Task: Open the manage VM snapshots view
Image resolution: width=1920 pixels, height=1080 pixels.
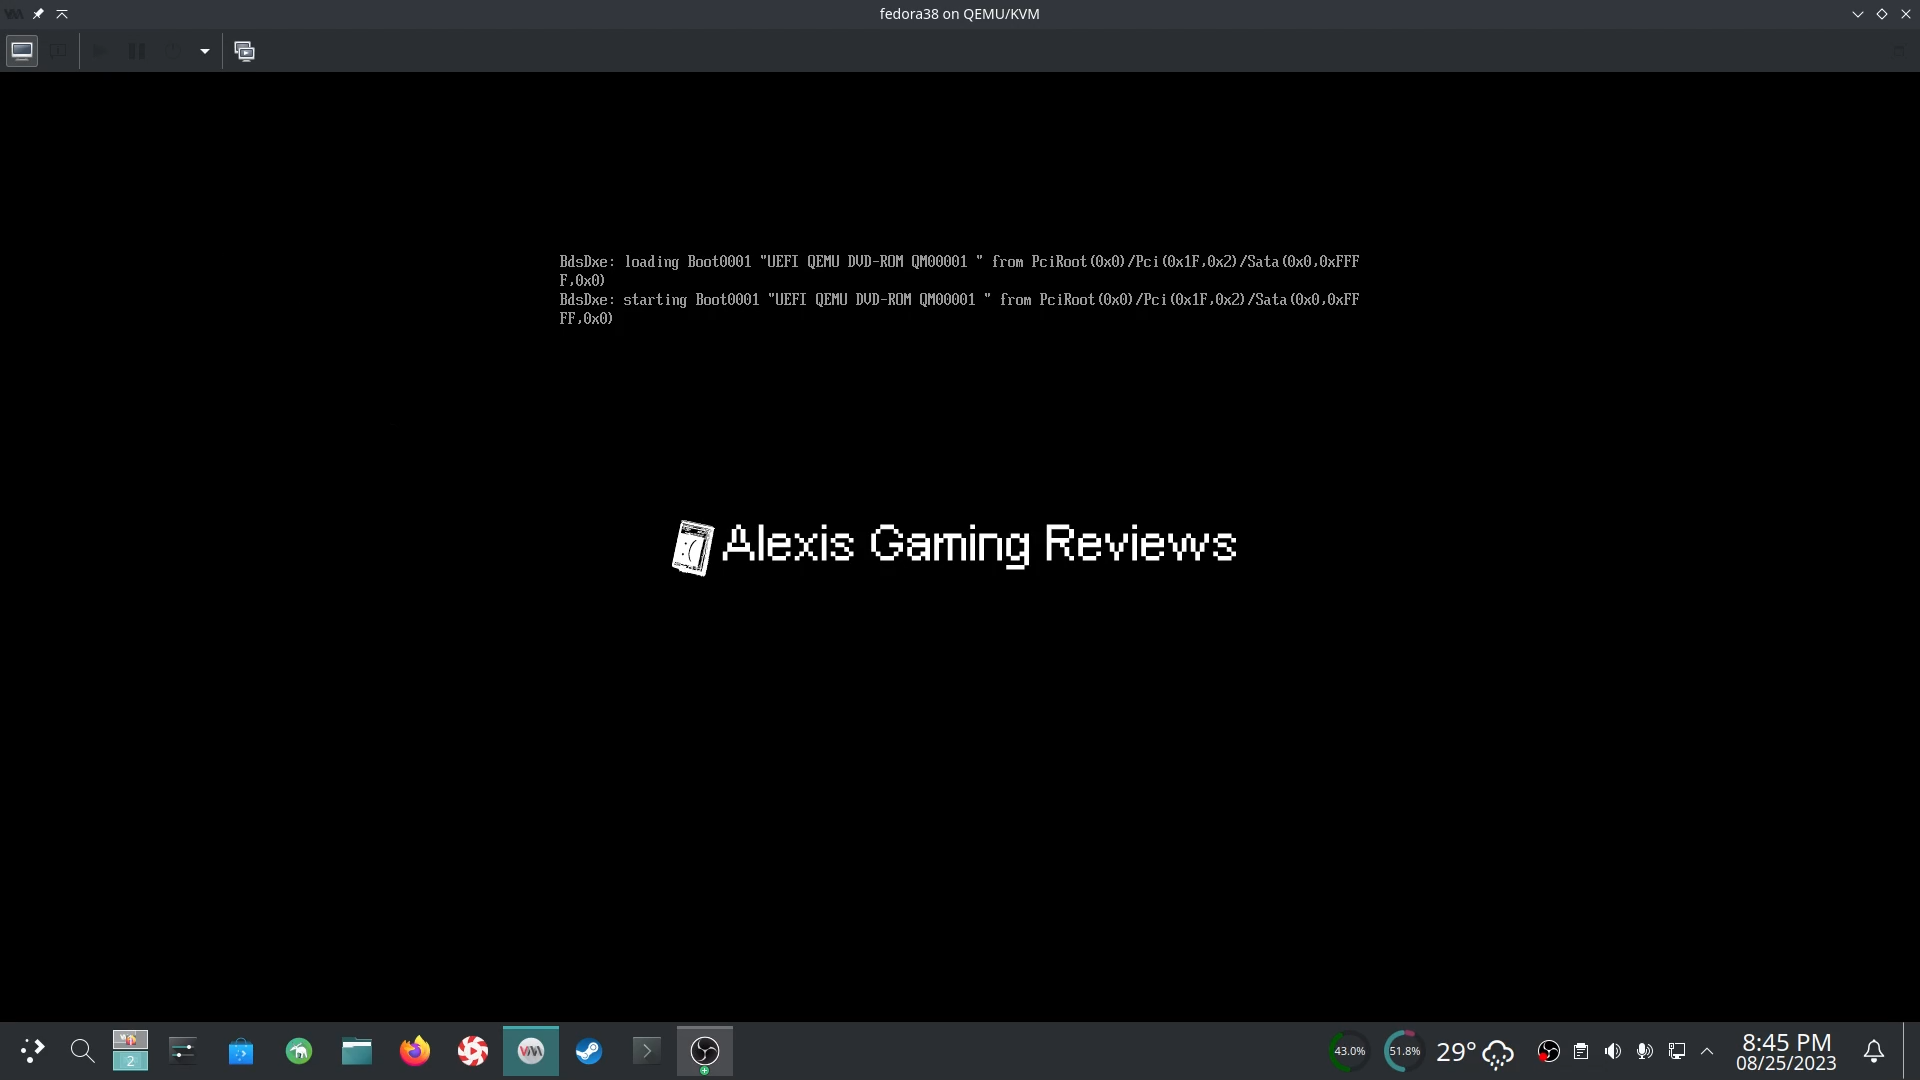Action: pyautogui.click(x=244, y=51)
